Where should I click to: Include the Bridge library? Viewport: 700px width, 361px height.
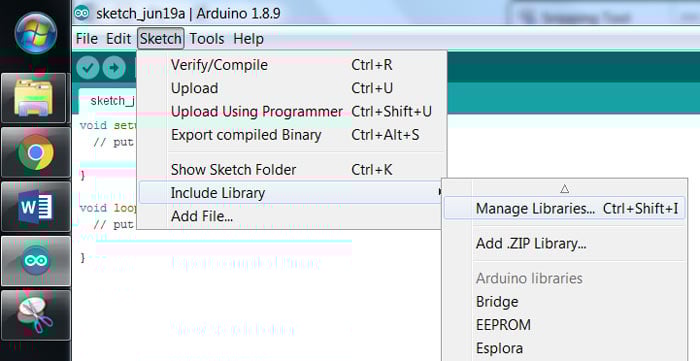(x=564, y=302)
